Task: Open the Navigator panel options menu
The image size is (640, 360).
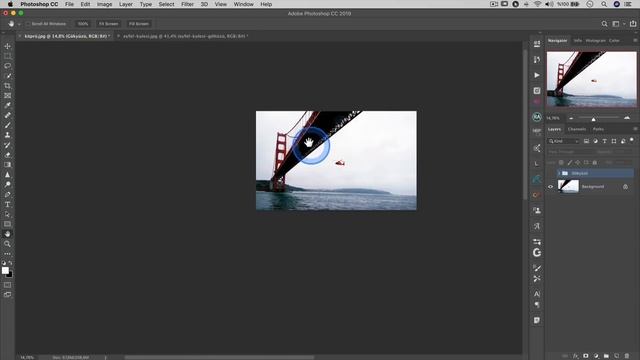Action: pos(635,40)
